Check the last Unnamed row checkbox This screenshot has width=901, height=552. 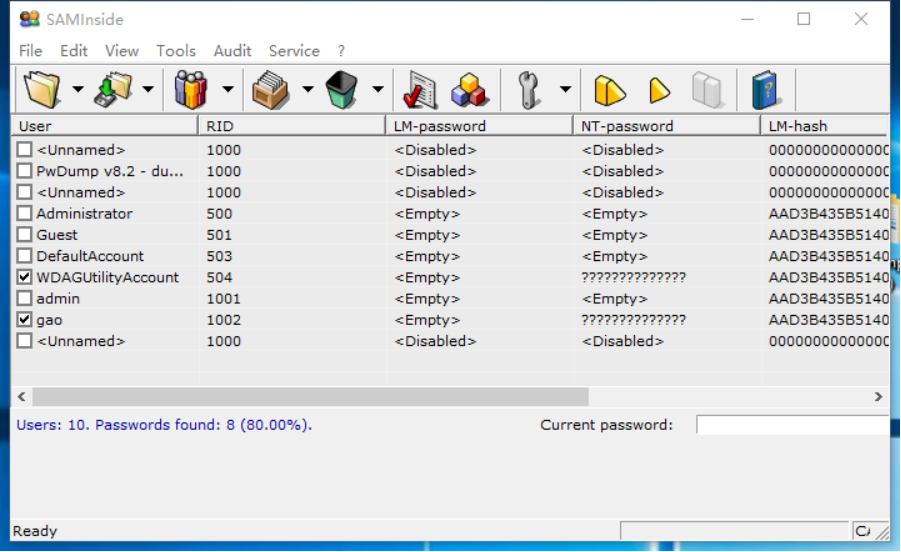24,341
